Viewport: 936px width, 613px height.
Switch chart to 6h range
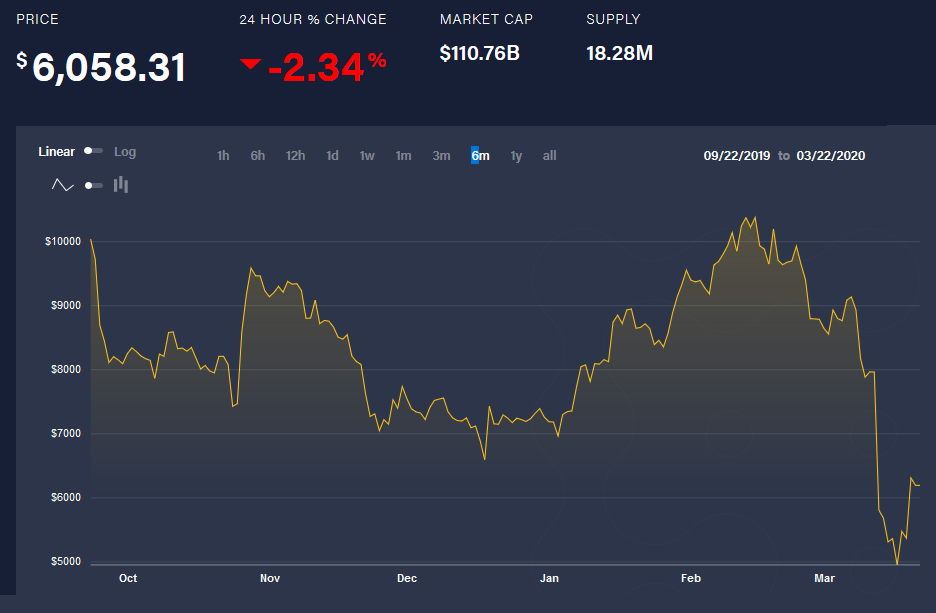[x=258, y=155]
